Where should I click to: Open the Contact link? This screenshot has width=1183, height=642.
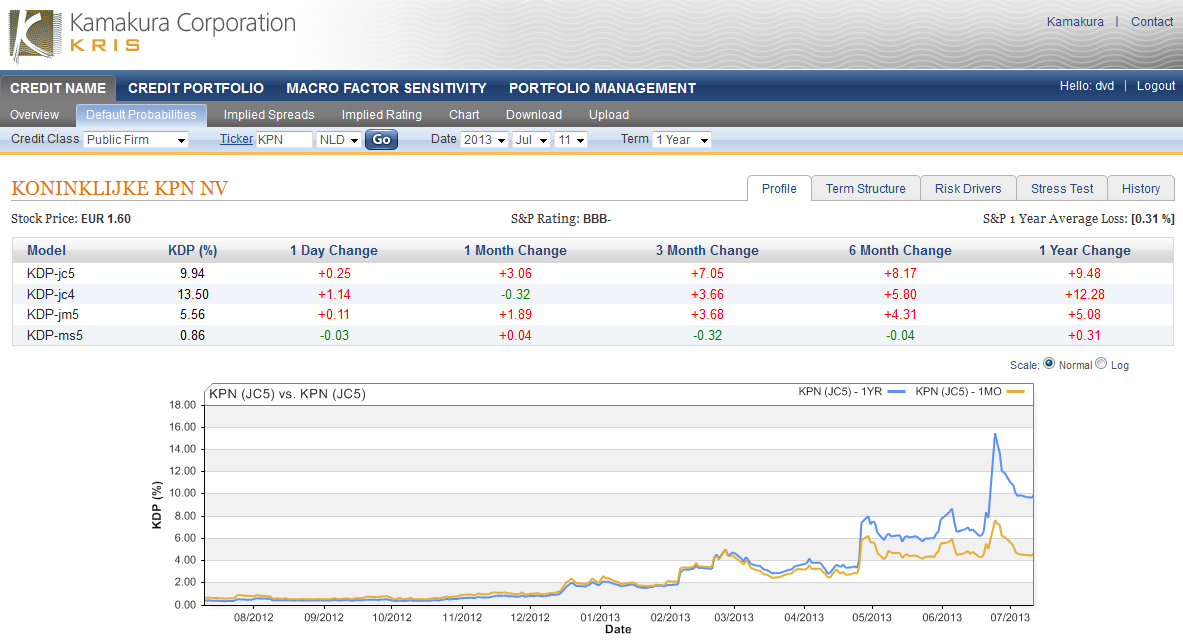coord(1152,22)
